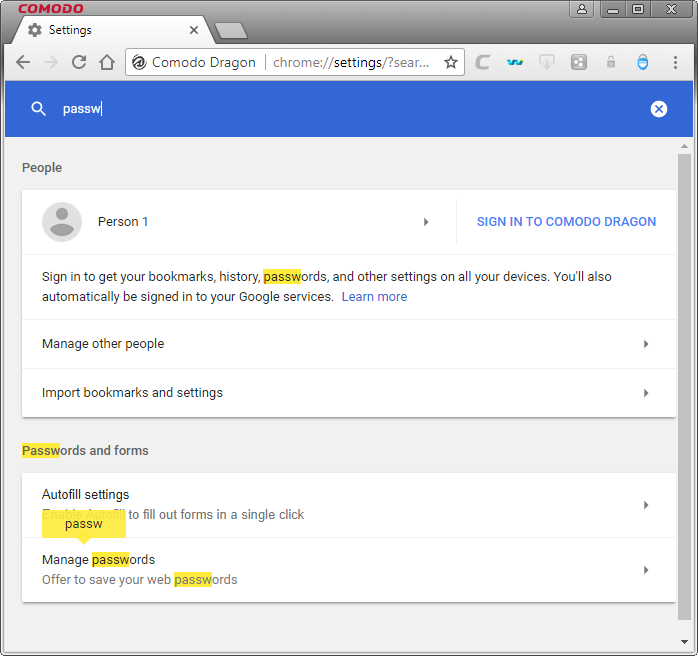Click the COMODO logo in title bar
This screenshot has height=656, width=698.
pos(51,8)
